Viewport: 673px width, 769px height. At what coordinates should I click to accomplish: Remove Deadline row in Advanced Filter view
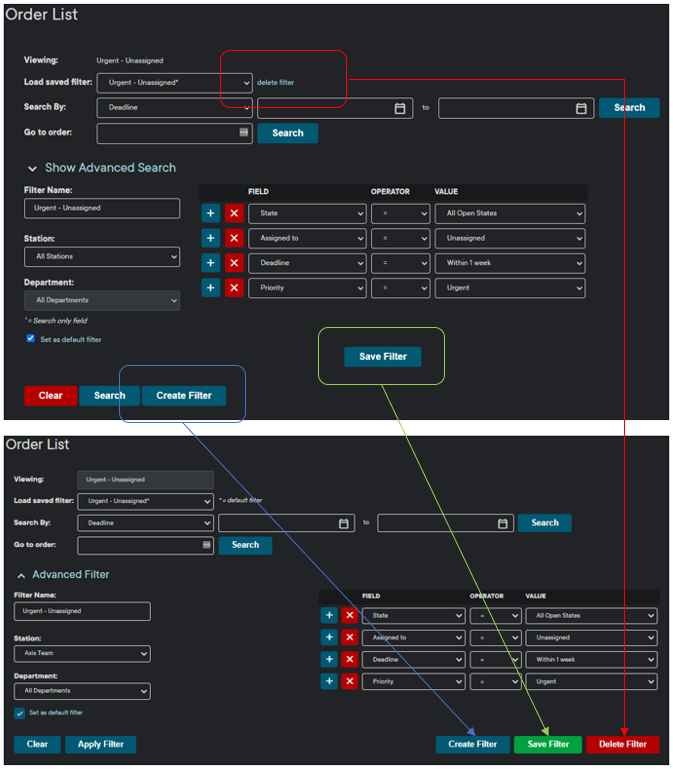click(350, 659)
